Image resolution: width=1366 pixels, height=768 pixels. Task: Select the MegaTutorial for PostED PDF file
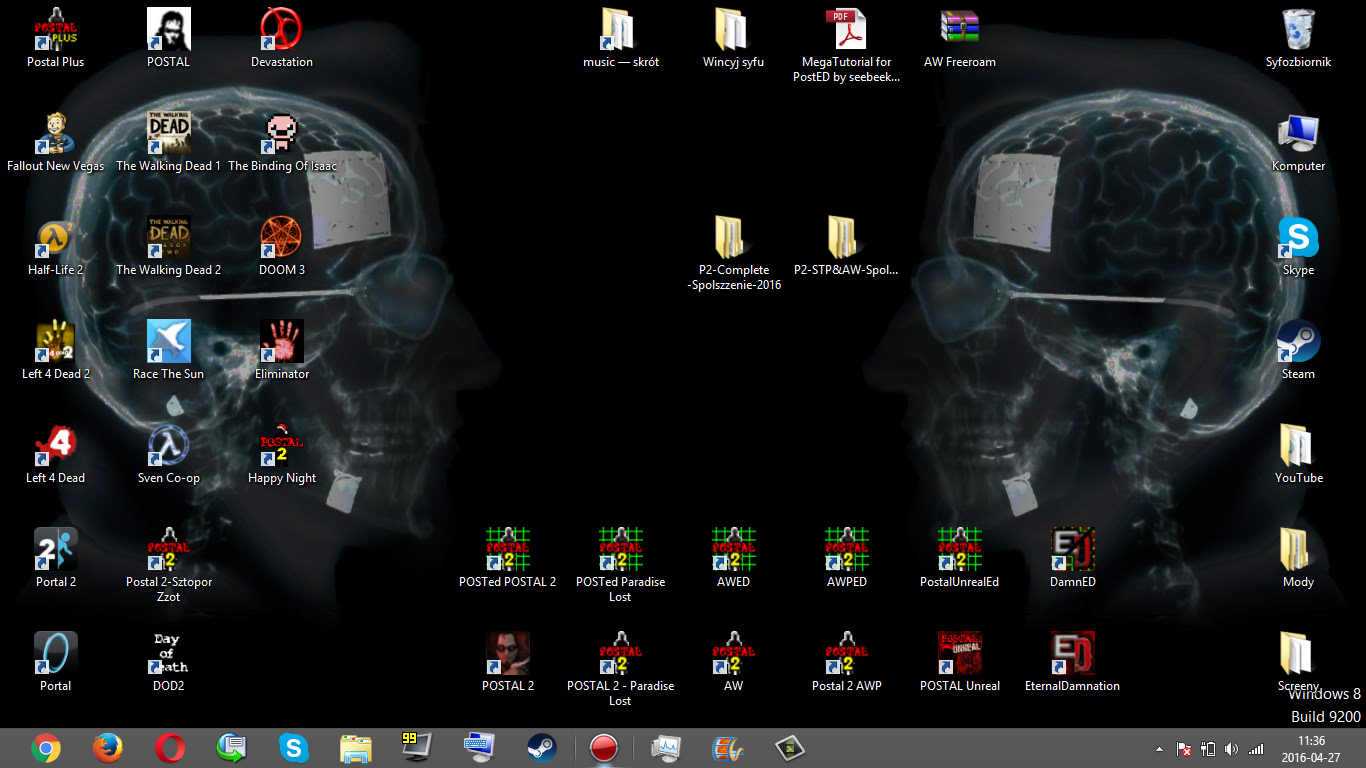847,45
